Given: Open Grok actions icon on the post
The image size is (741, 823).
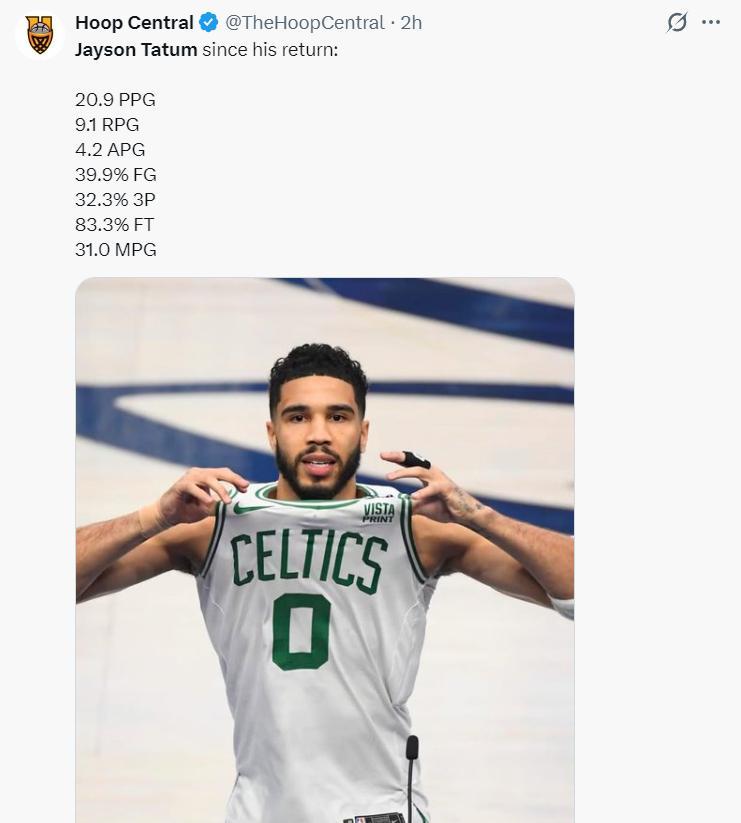Looking at the screenshot, I should point(677,22).
